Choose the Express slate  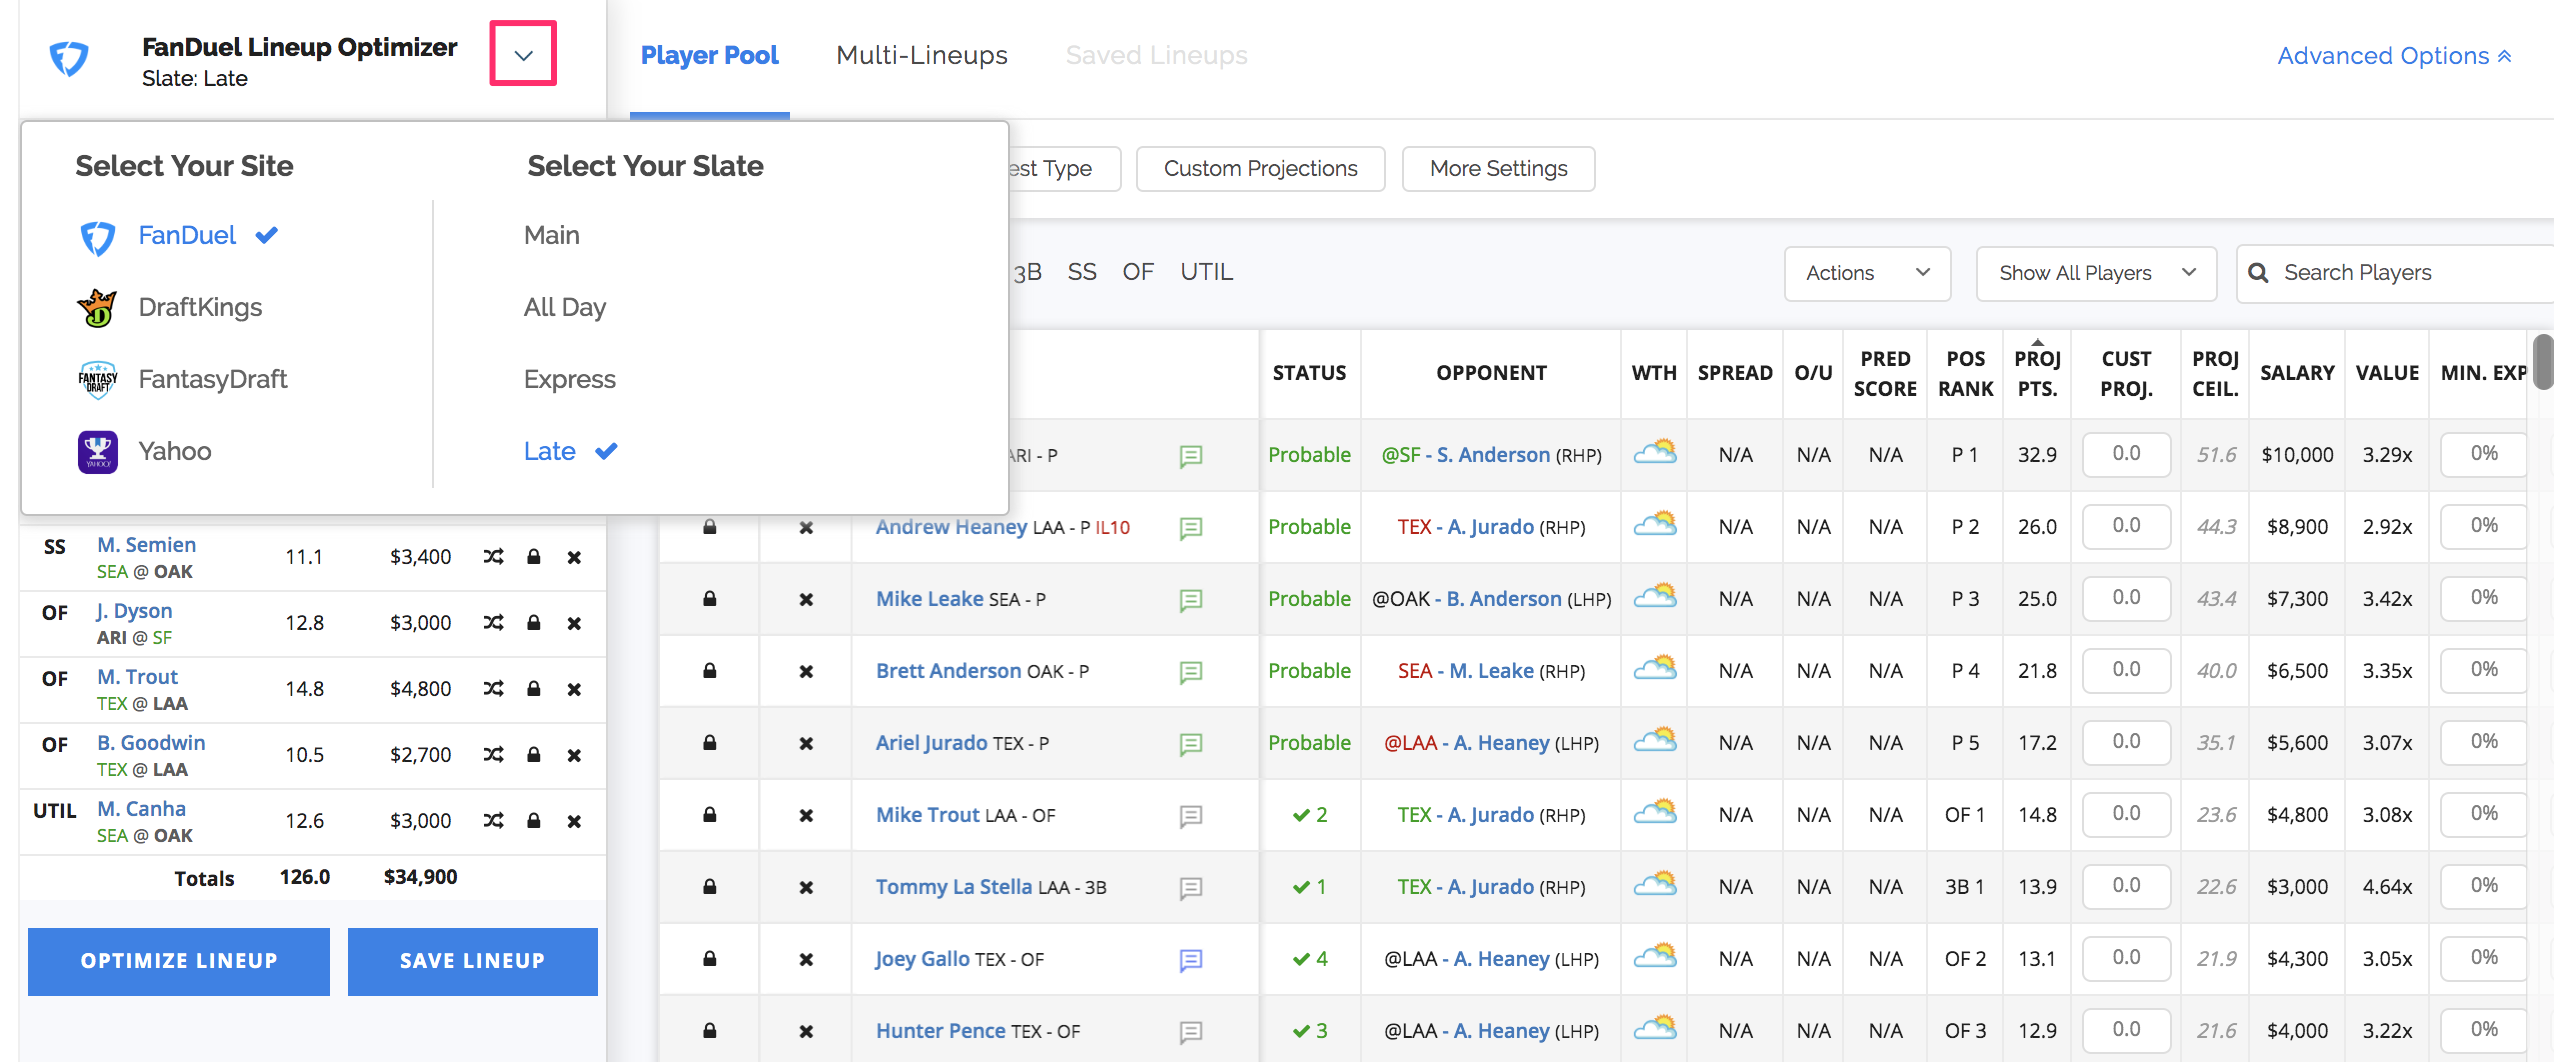(x=569, y=379)
